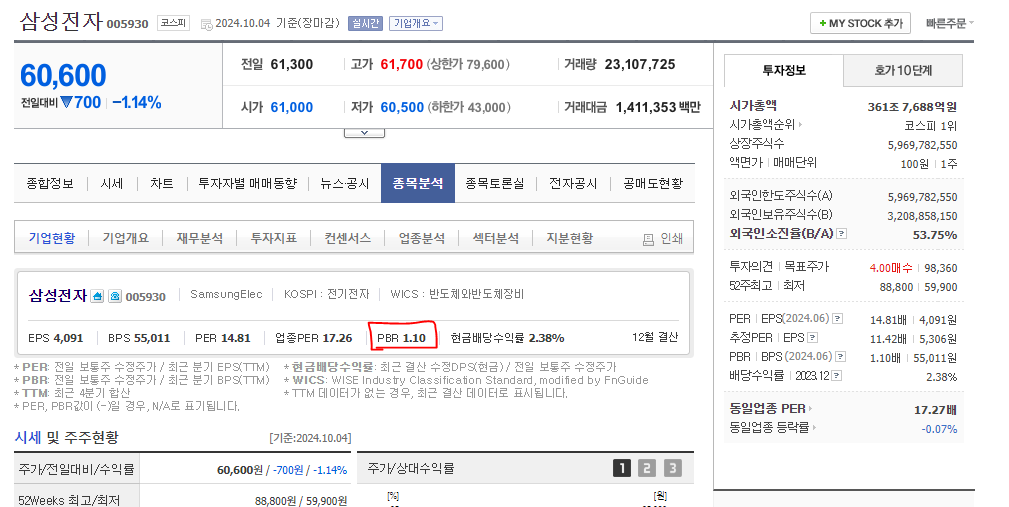This screenshot has height=507, width=1009.
Task: Open the 전자공시 tab
Action: [573, 183]
